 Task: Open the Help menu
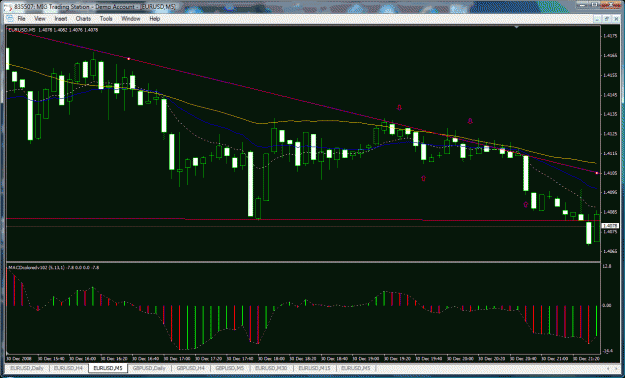[x=155, y=19]
